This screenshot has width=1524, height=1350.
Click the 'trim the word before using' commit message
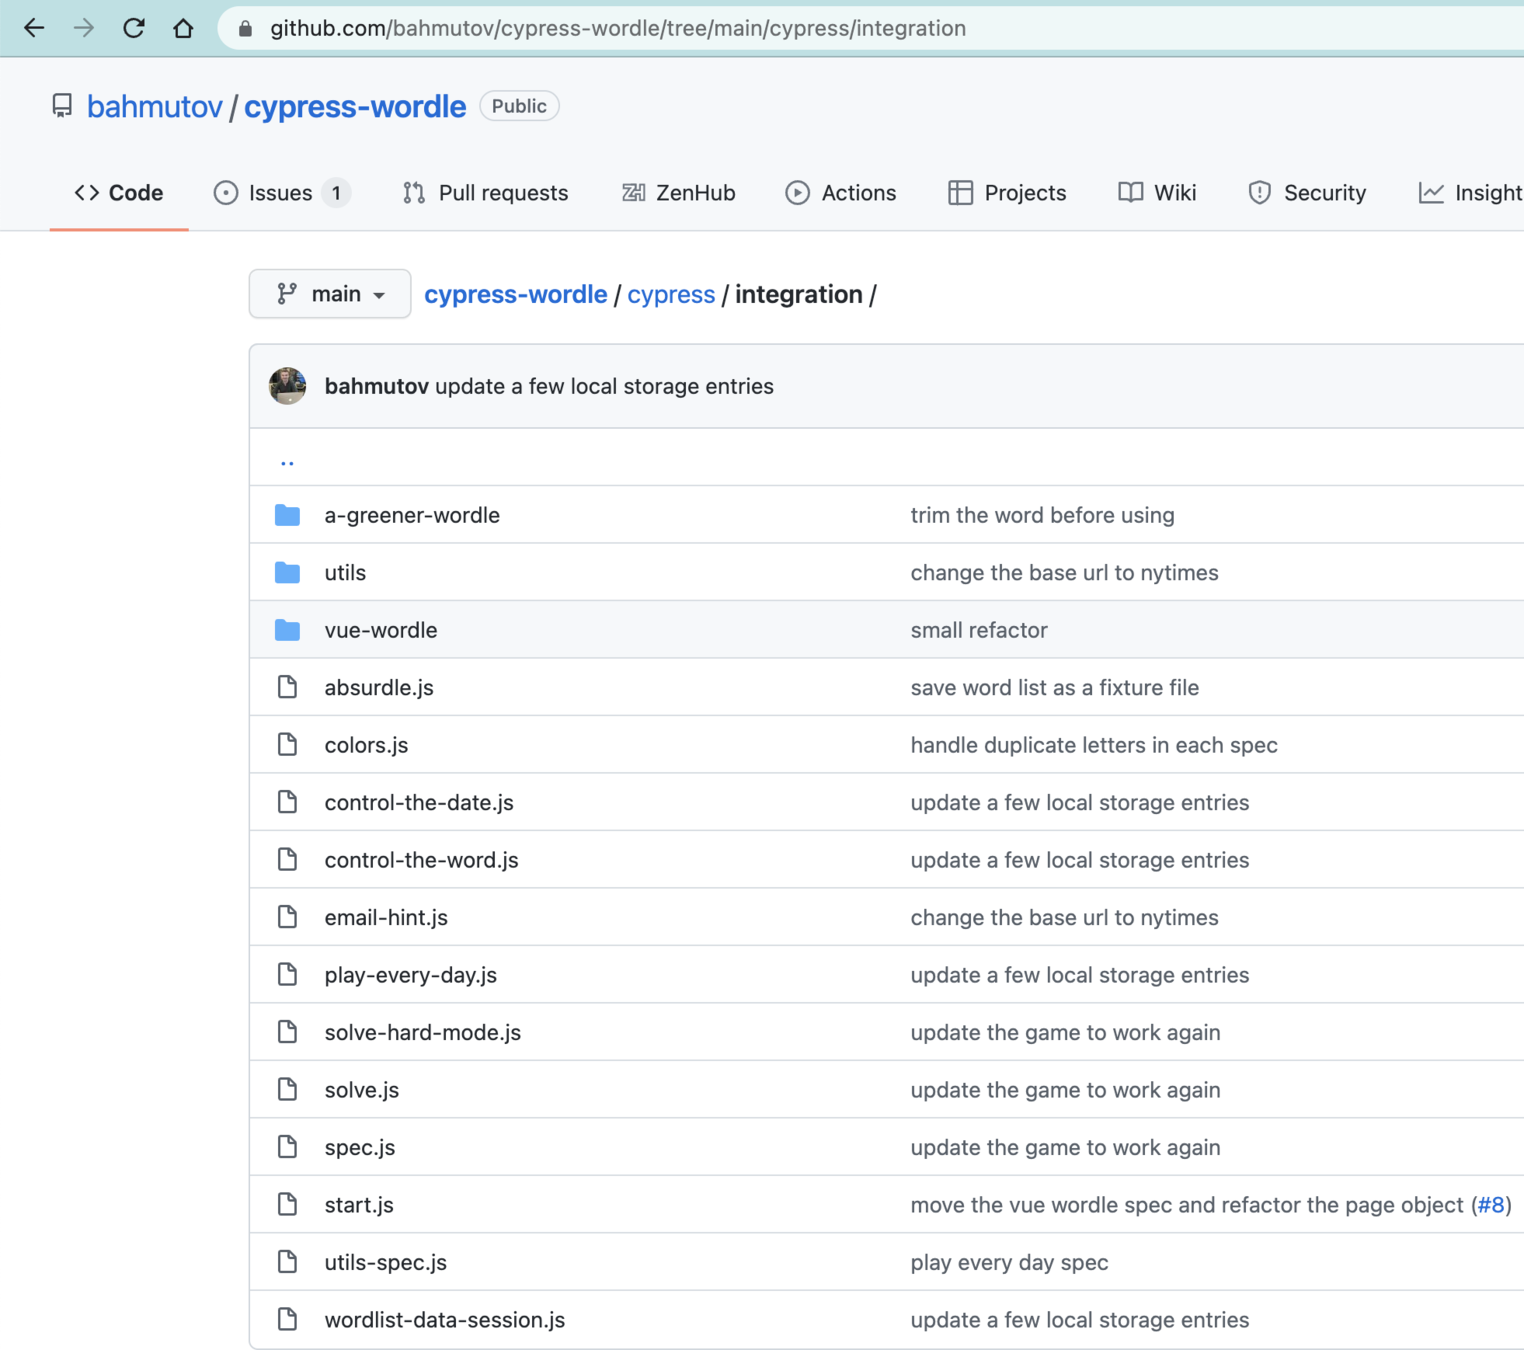pos(1042,515)
